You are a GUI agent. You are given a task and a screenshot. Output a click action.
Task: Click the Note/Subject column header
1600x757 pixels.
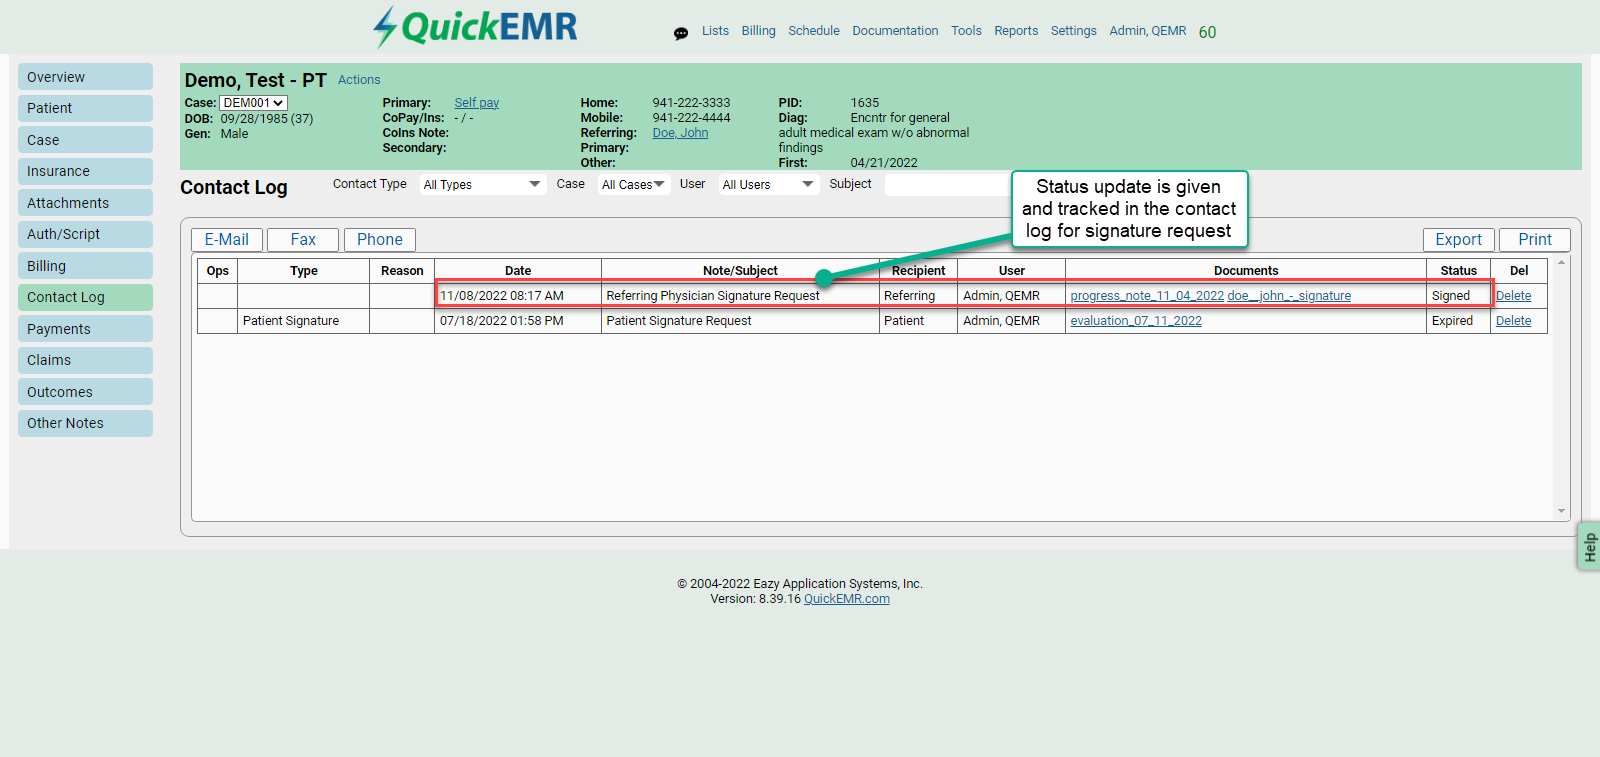(740, 271)
